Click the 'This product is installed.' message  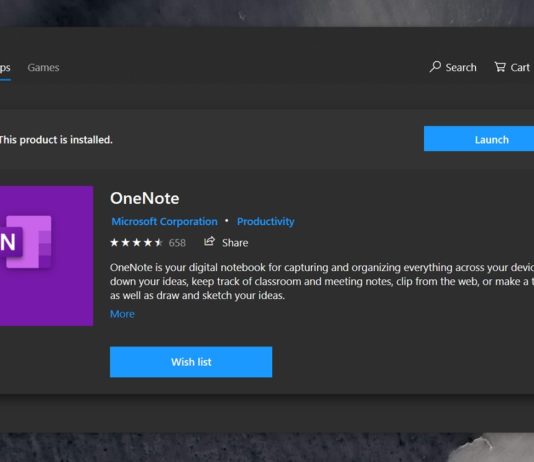pos(56,140)
